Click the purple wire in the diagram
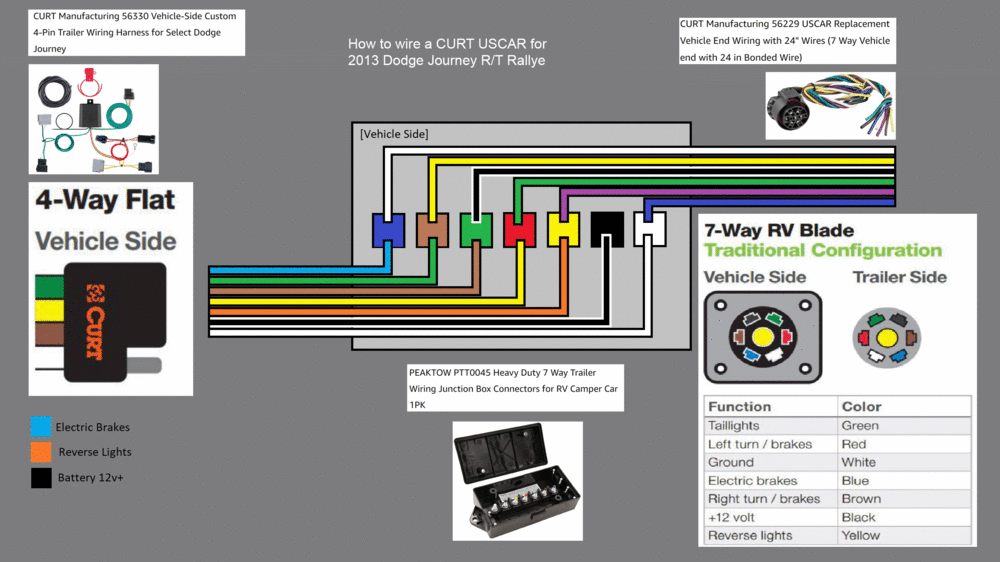The width and height of the screenshot is (1000, 562). point(727,192)
